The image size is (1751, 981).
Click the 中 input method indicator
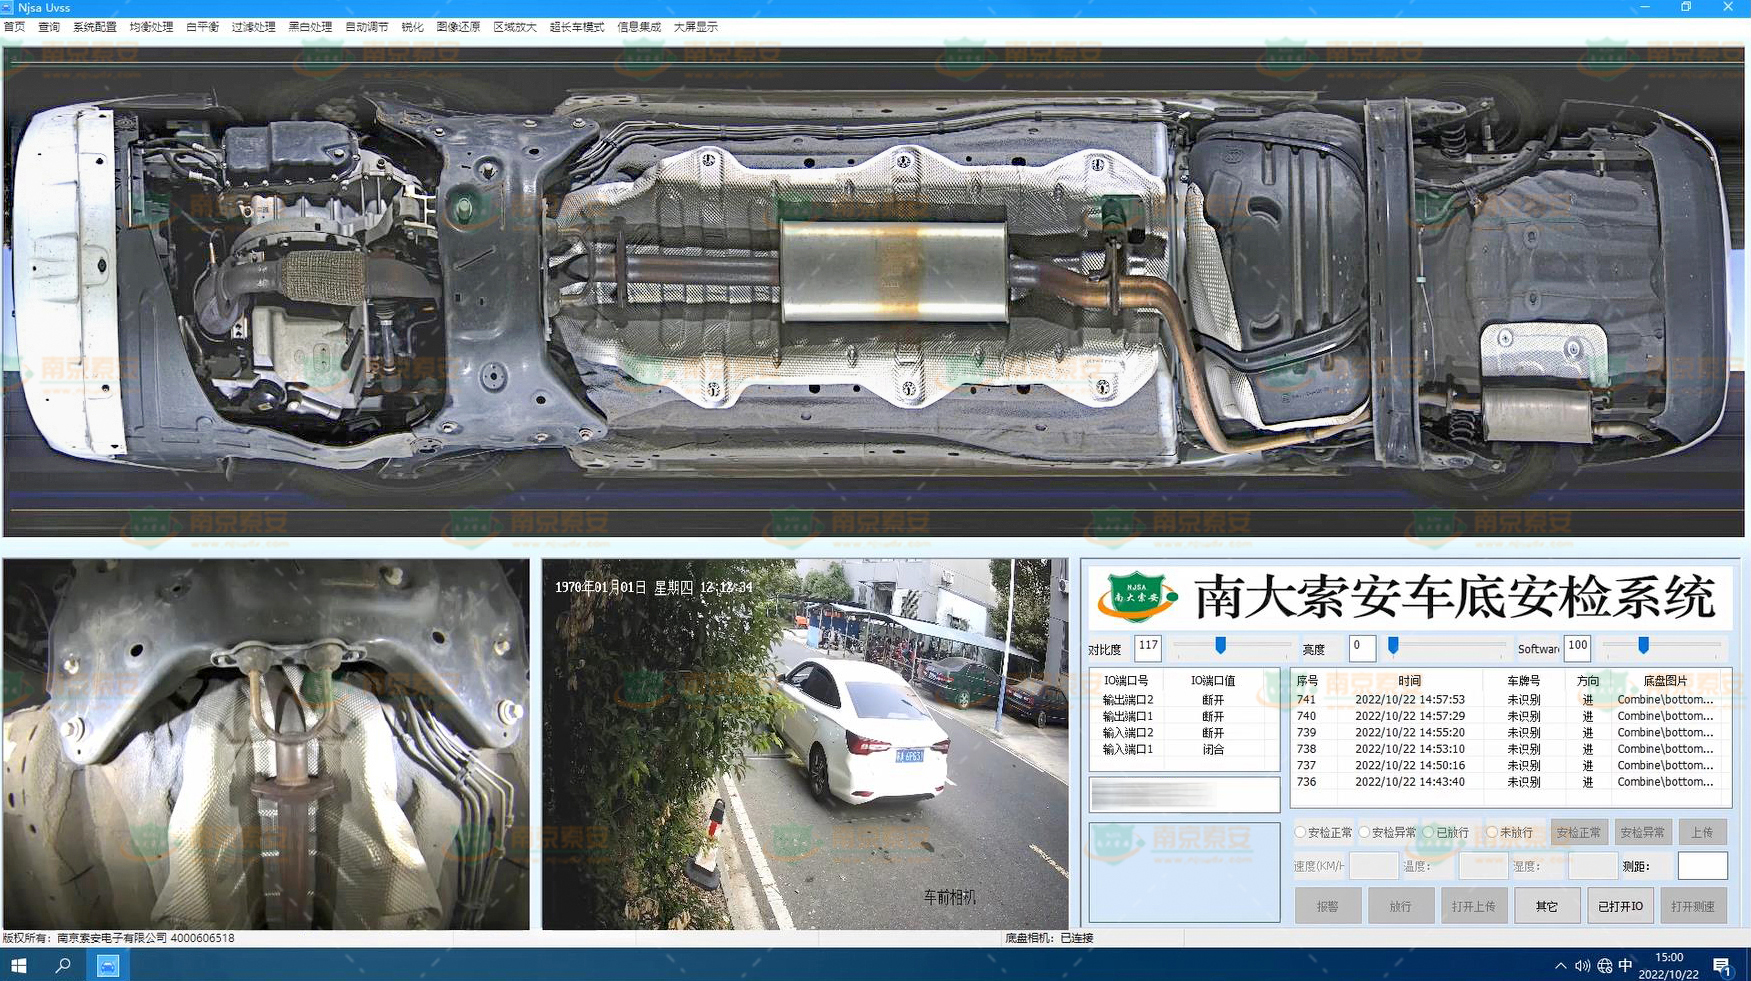click(1625, 965)
